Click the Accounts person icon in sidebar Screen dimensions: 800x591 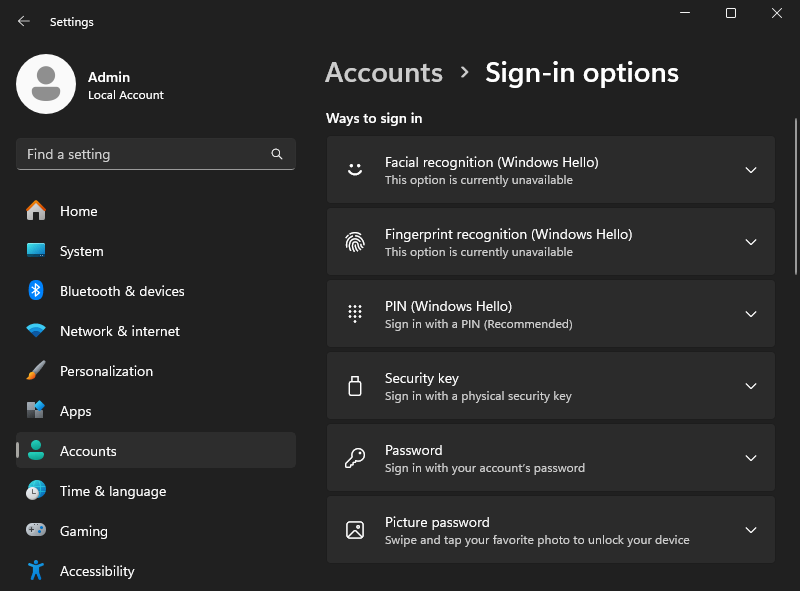coord(36,451)
